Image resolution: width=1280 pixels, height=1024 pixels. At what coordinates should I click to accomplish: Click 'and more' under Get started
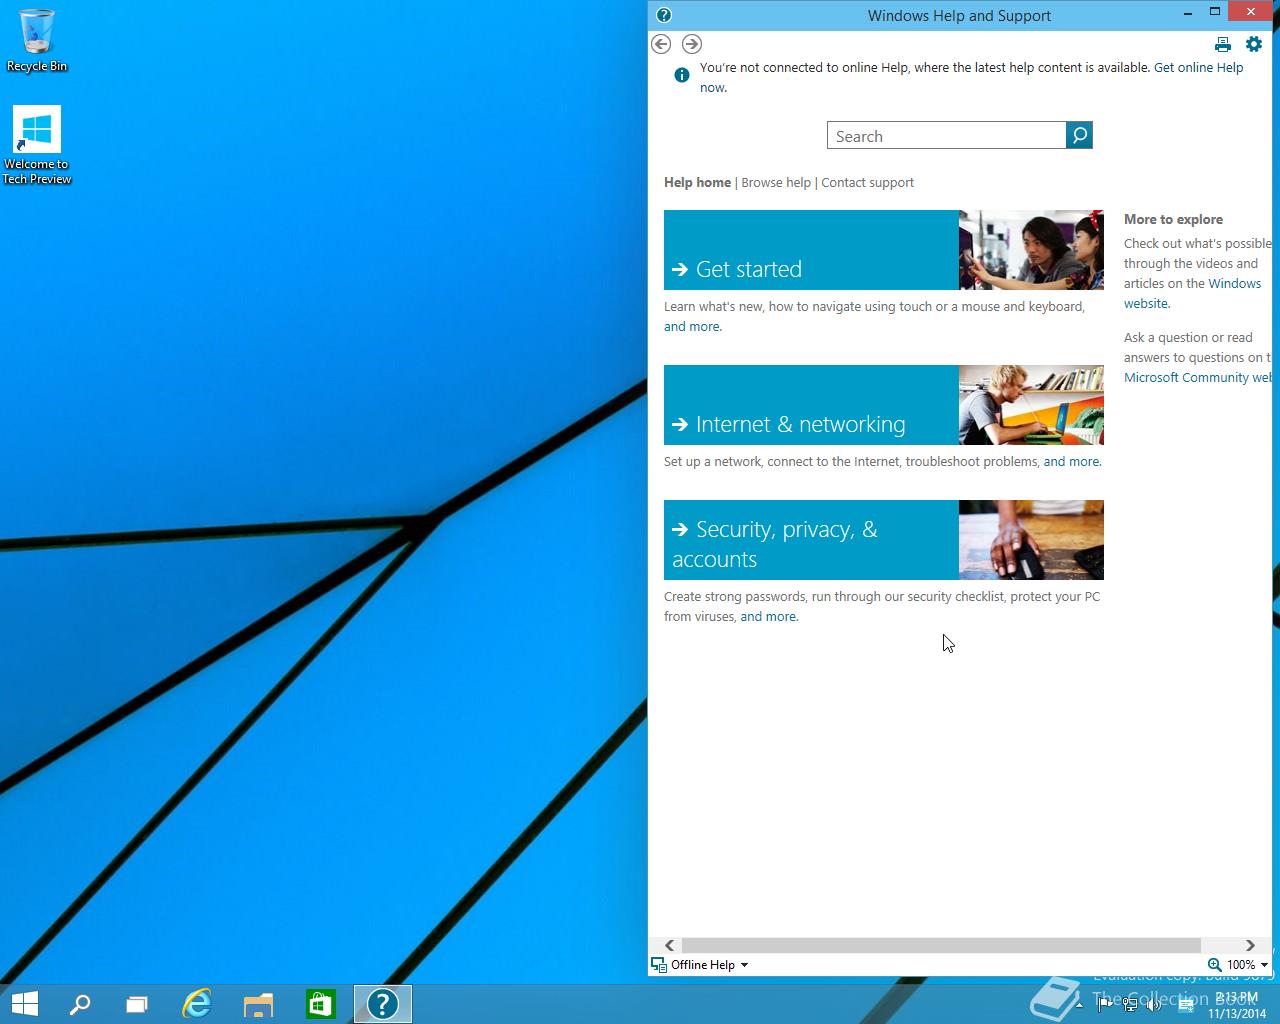click(692, 326)
